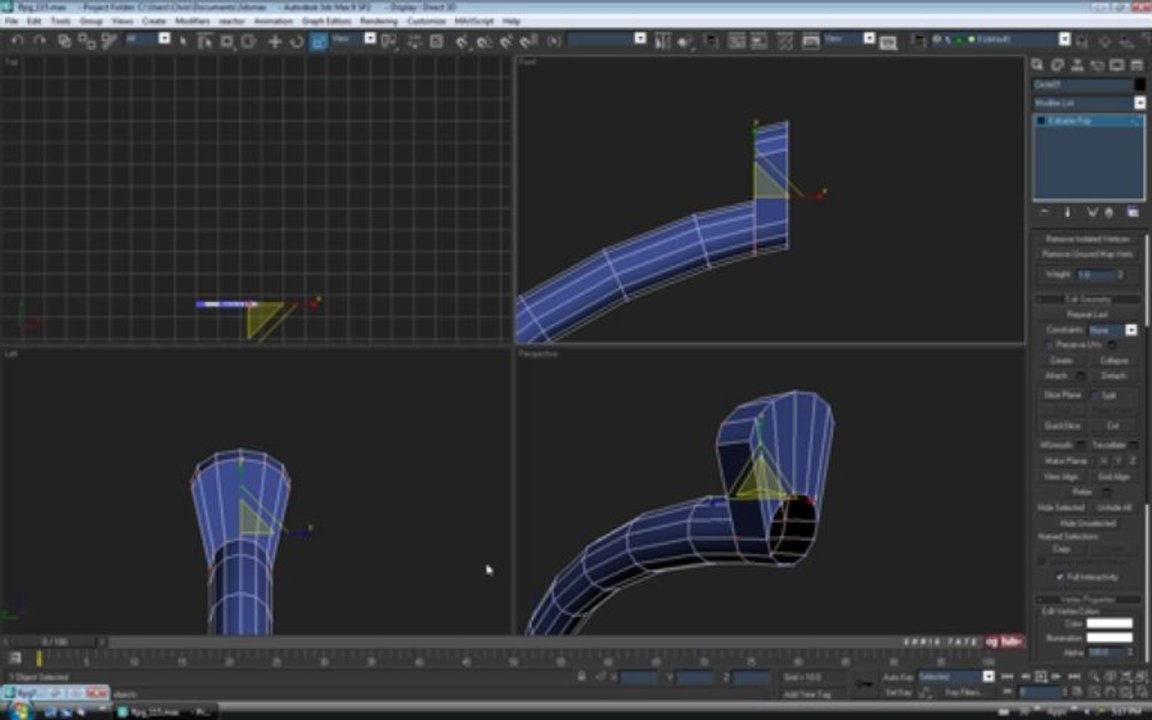Open the Rendering menu
The height and width of the screenshot is (720, 1152).
point(378,21)
